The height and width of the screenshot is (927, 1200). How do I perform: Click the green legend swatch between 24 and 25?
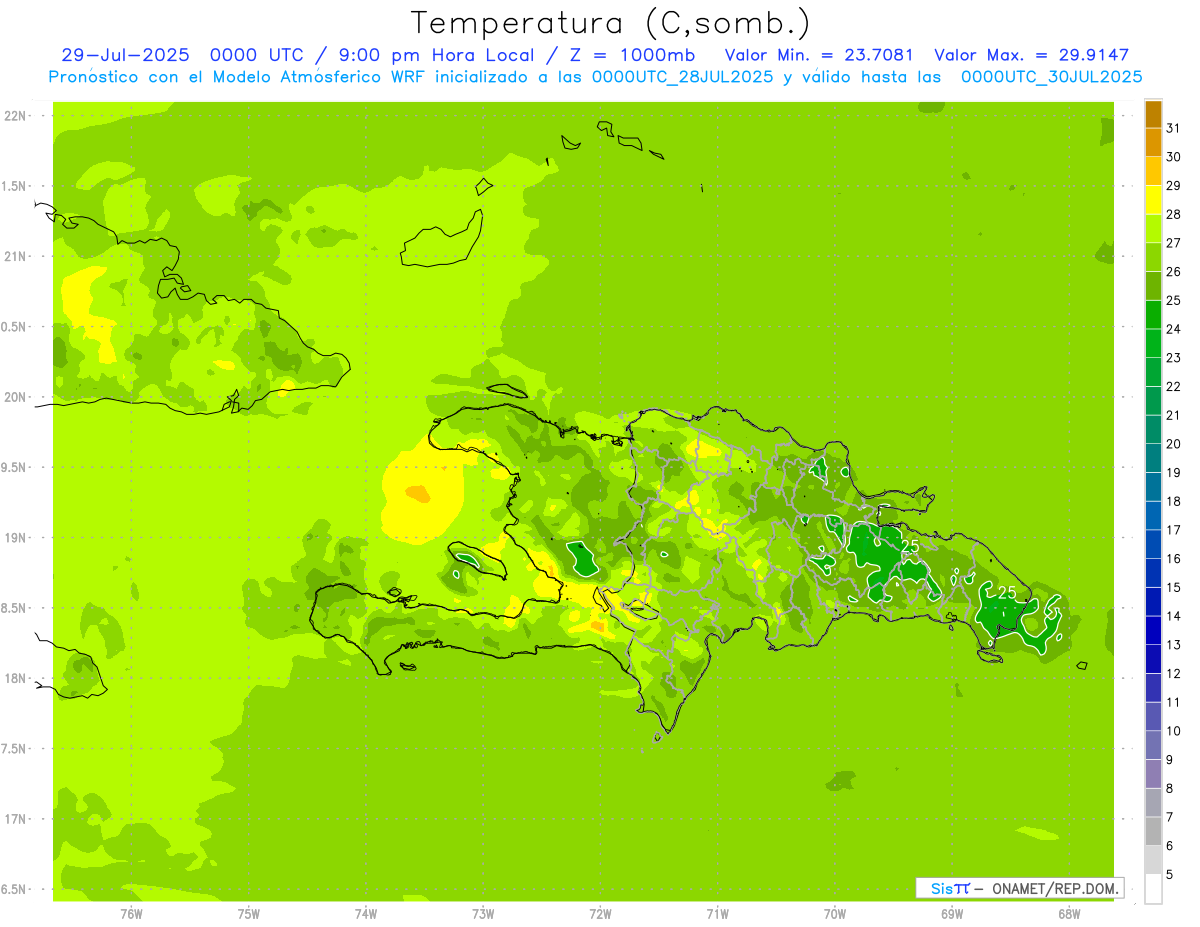[x=1153, y=314]
